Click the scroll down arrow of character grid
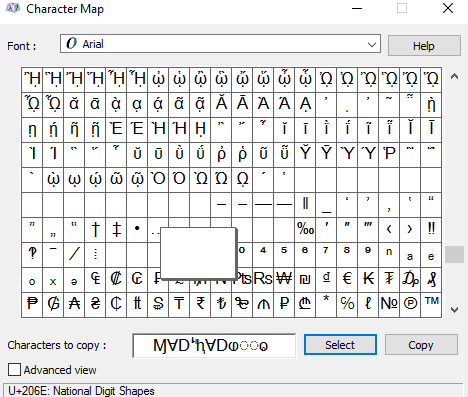468x397 pixels. tap(454, 310)
